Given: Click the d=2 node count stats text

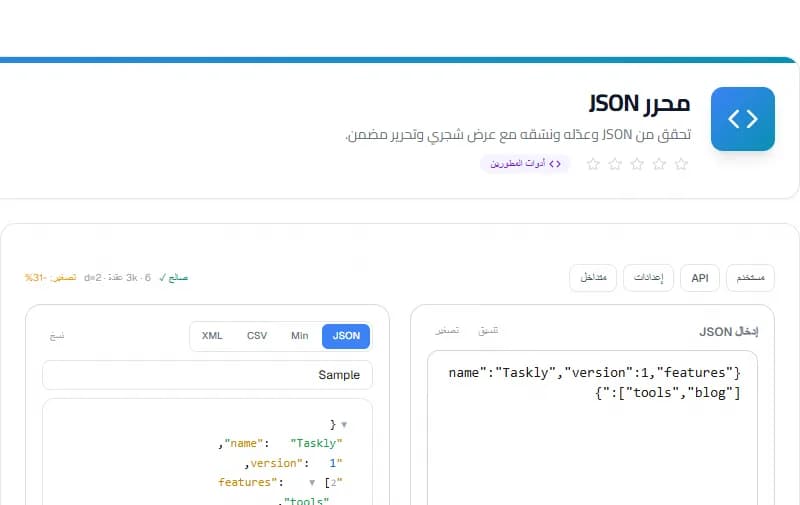Looking at the screenshot, I should [117, 277].
